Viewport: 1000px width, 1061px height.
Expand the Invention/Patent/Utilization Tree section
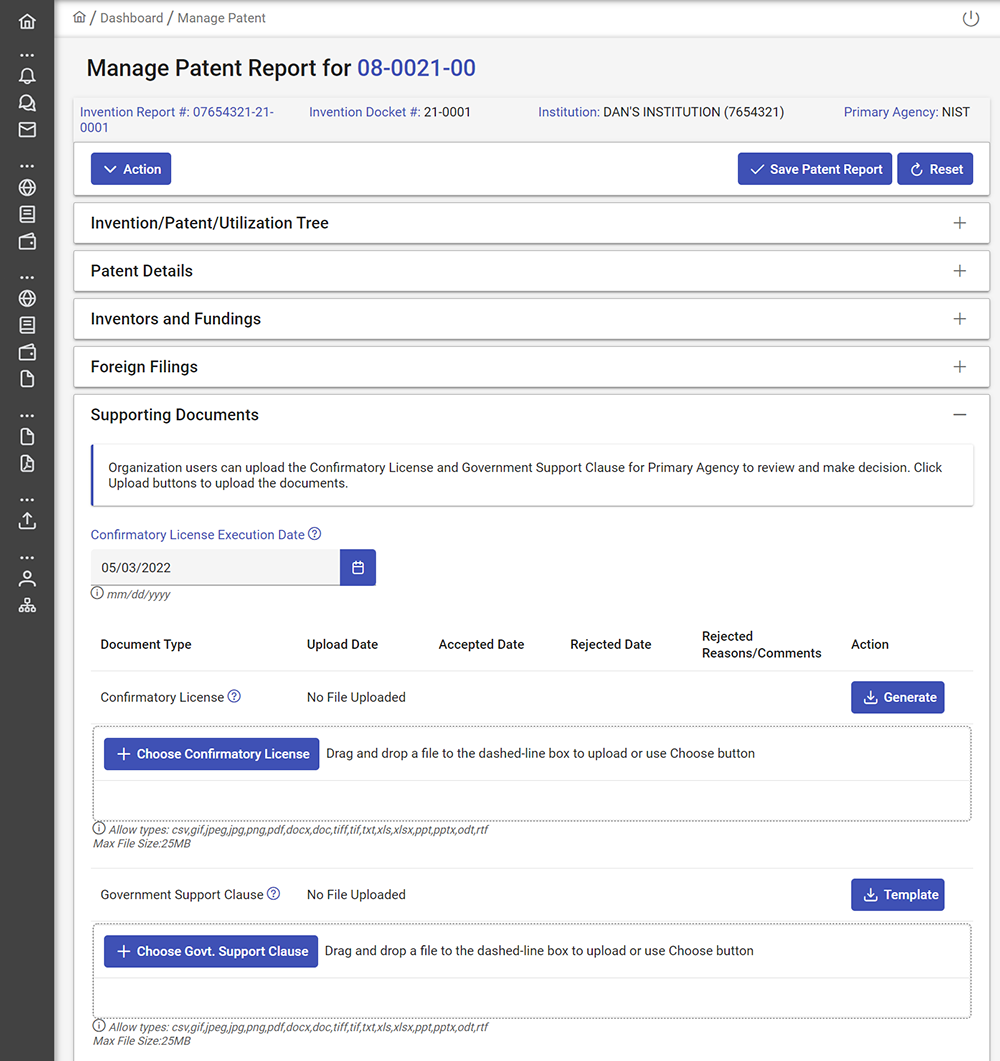[959, 223]
